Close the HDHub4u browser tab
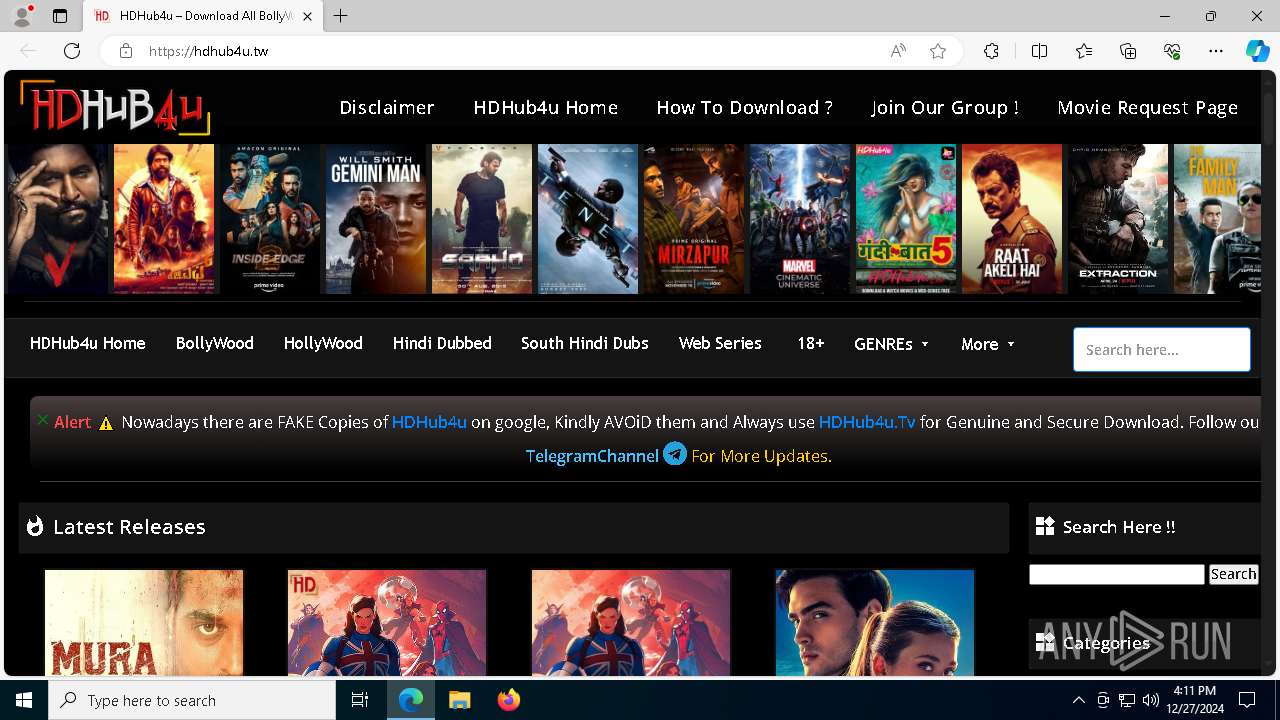1280x720 pixels. pos(308,16)
